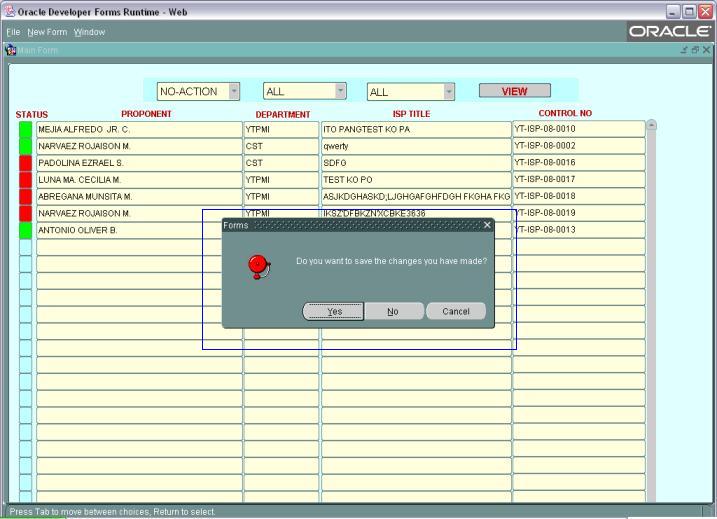This screenshot has height=519, width=717.
Task: Open the Window menu
Action: tap(89, 32)
